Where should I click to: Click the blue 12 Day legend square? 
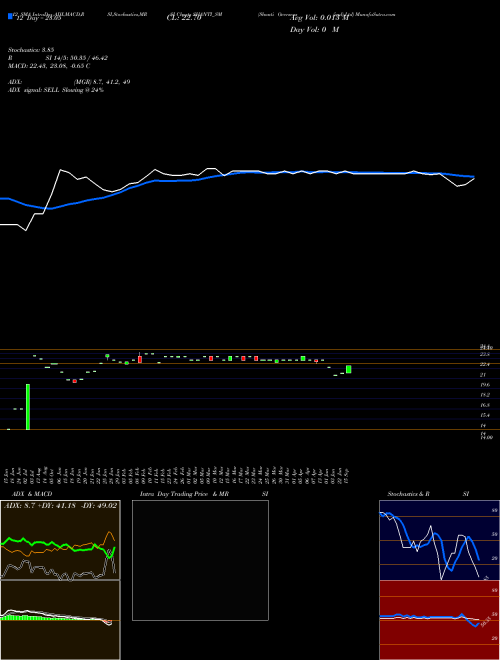10,16
